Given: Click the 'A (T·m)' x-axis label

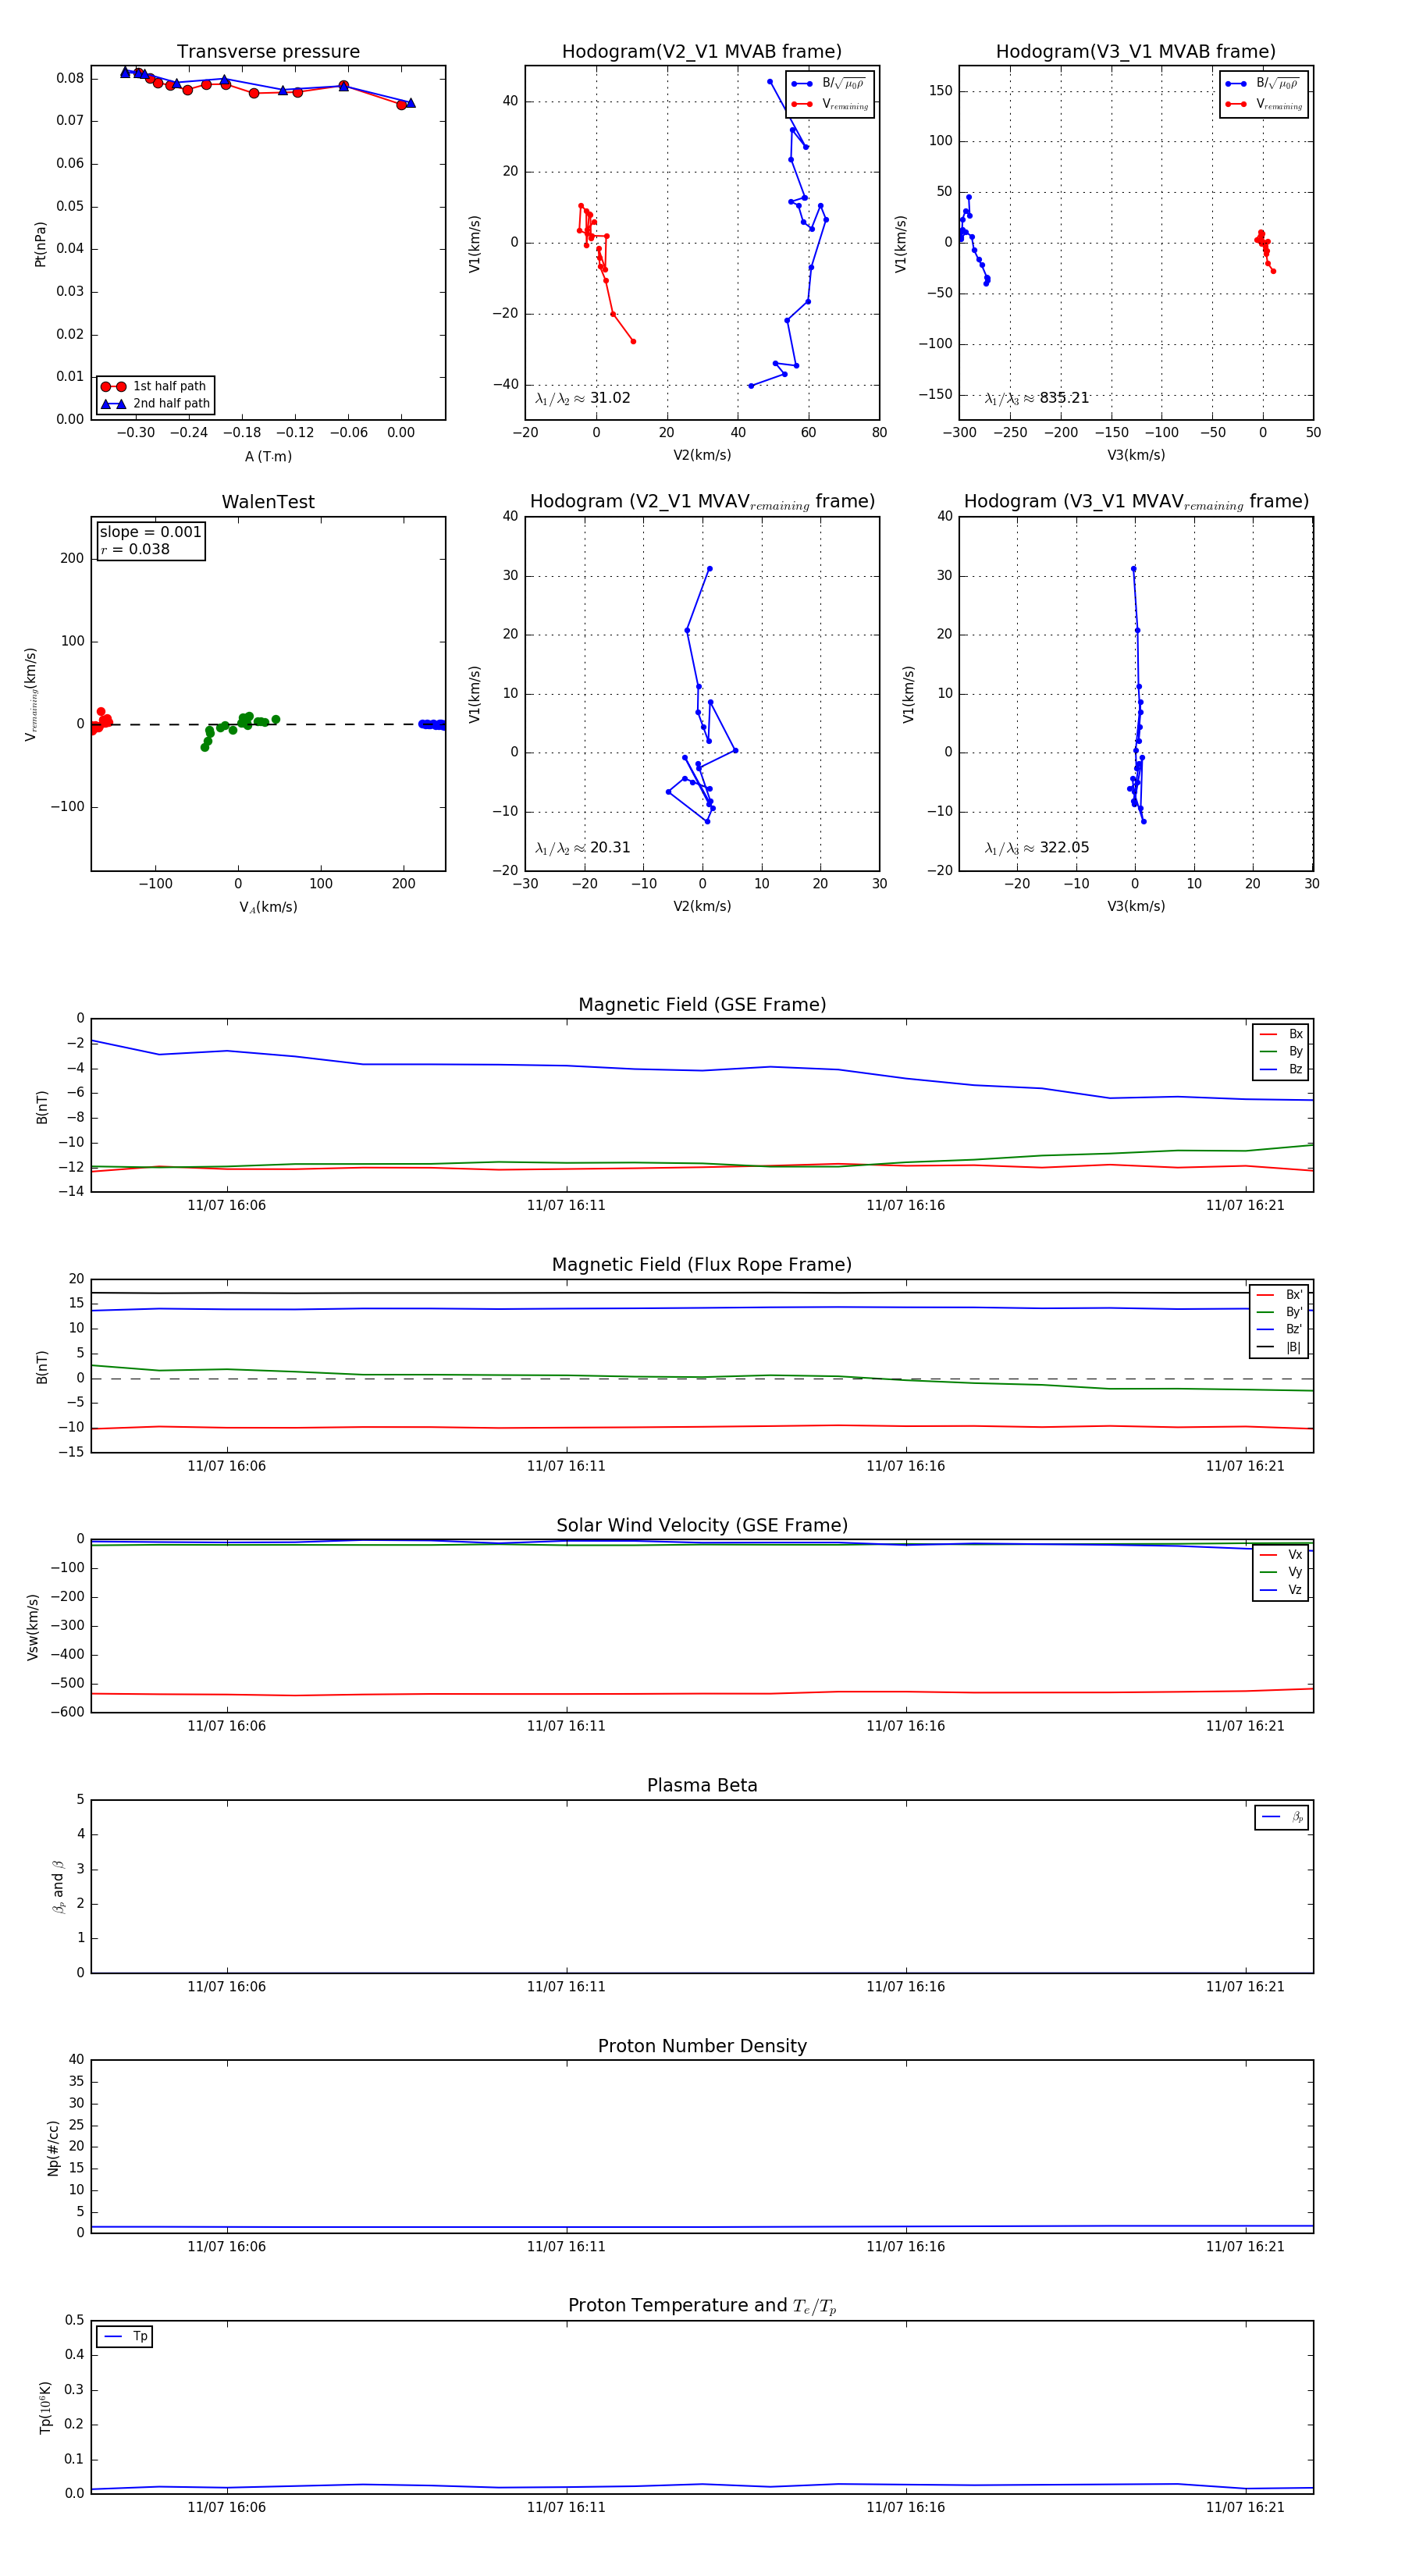Looking at the screenshot, I should tap(268, 457).
